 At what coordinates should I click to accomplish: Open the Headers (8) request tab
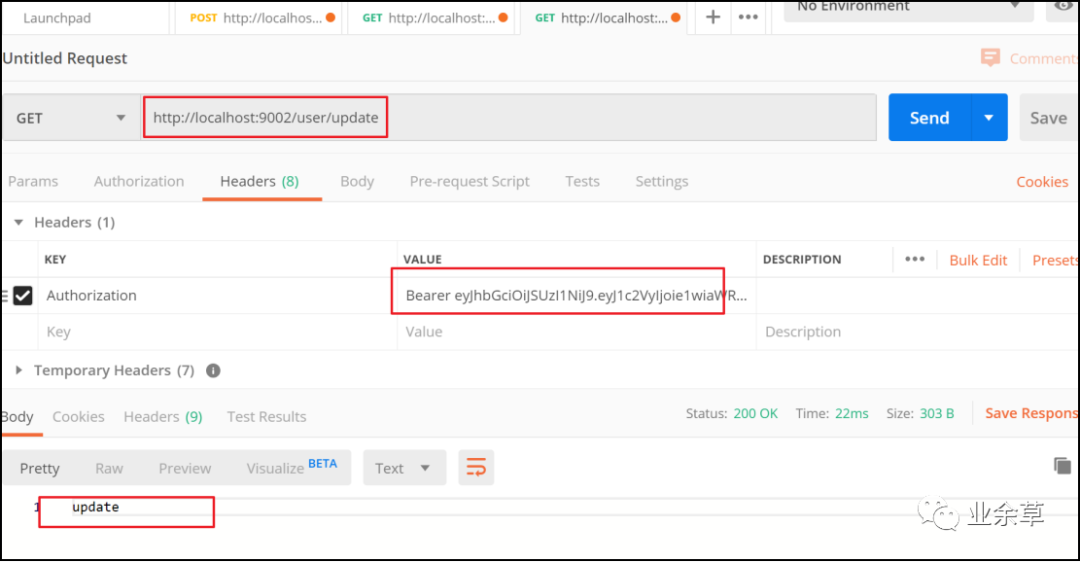260,181
